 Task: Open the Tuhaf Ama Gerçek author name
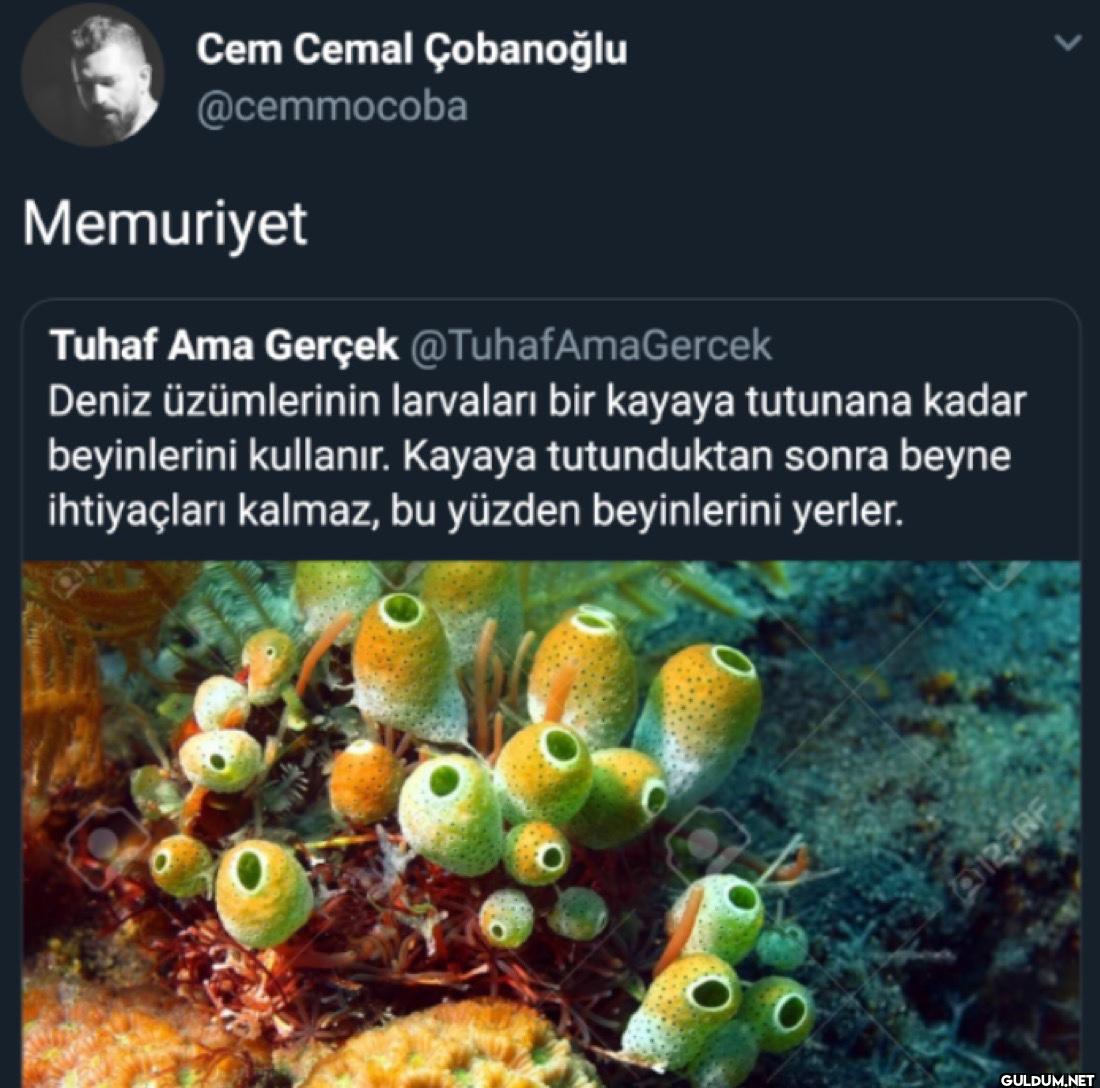[224, 345]
